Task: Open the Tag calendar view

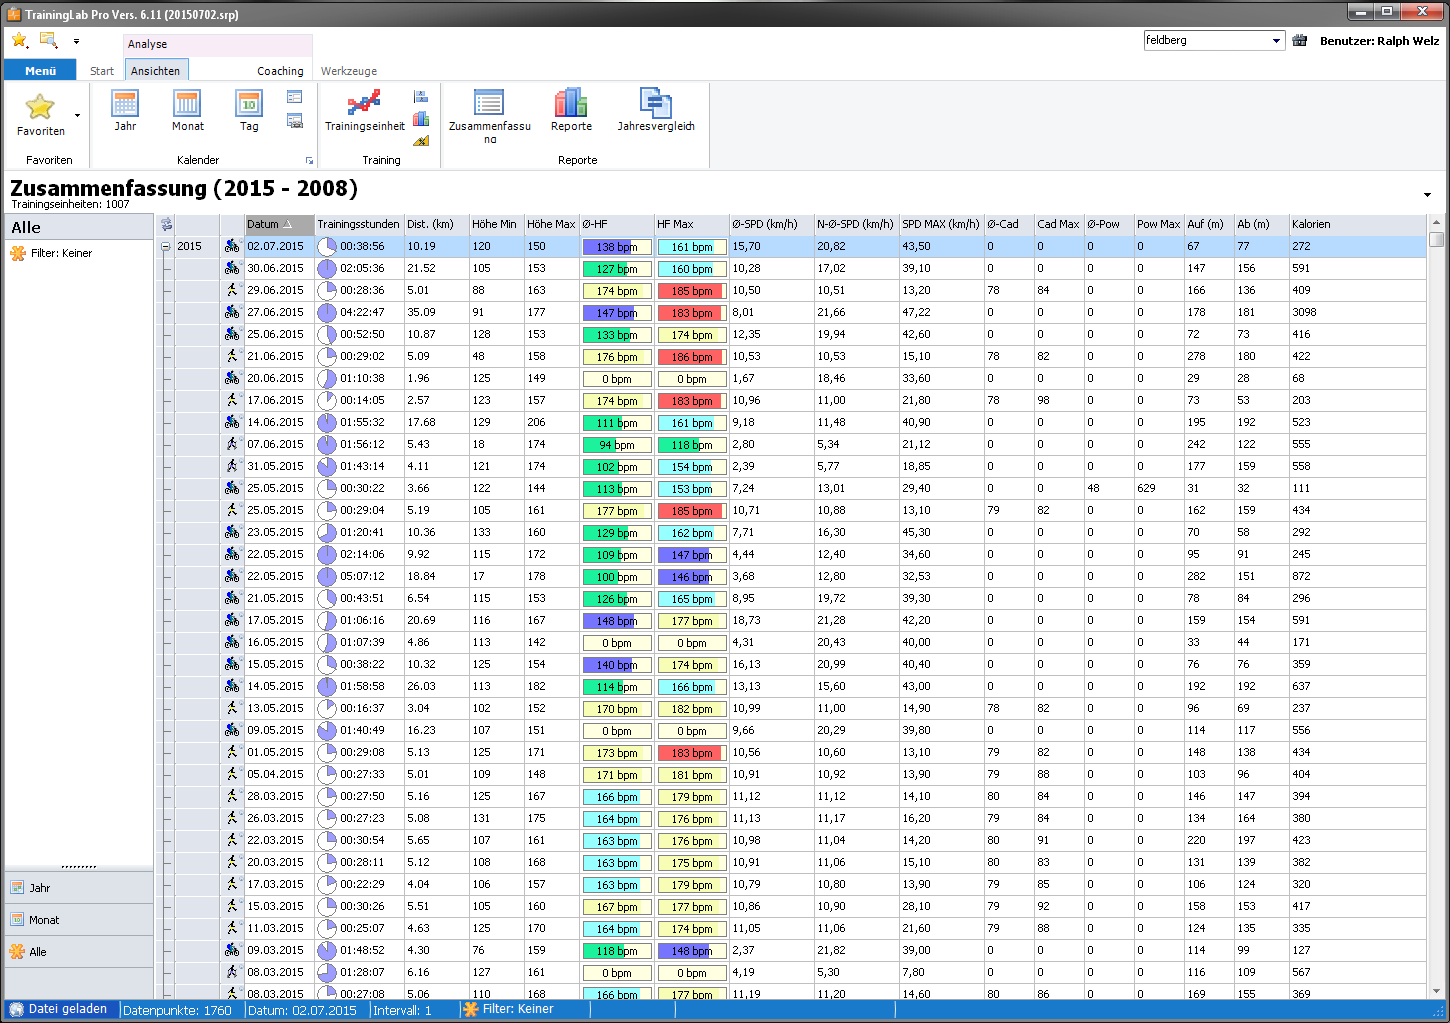Action: [249, 111]
